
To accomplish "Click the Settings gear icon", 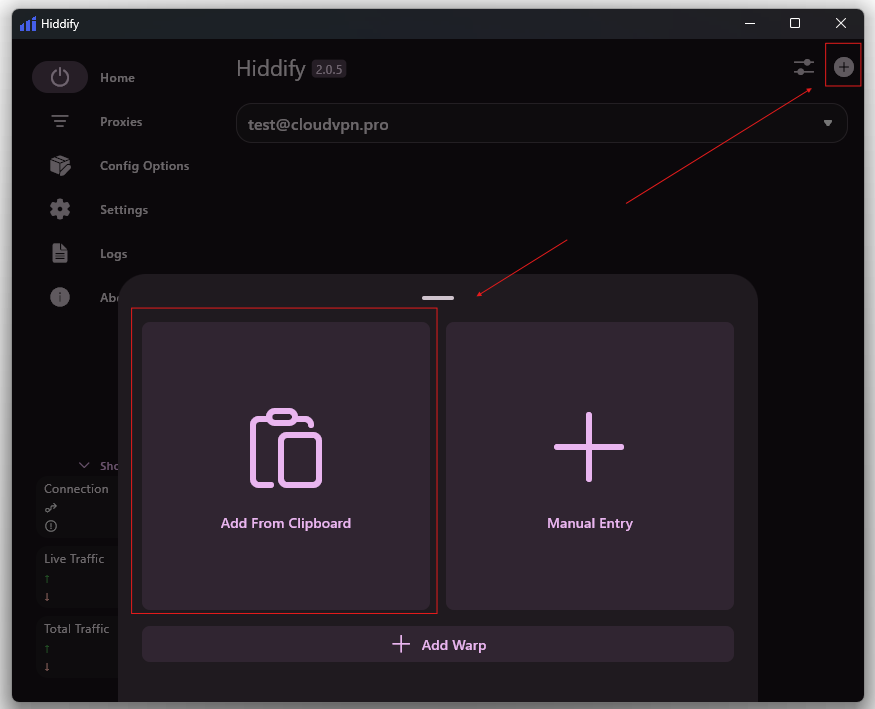I will tap(60, 209).
